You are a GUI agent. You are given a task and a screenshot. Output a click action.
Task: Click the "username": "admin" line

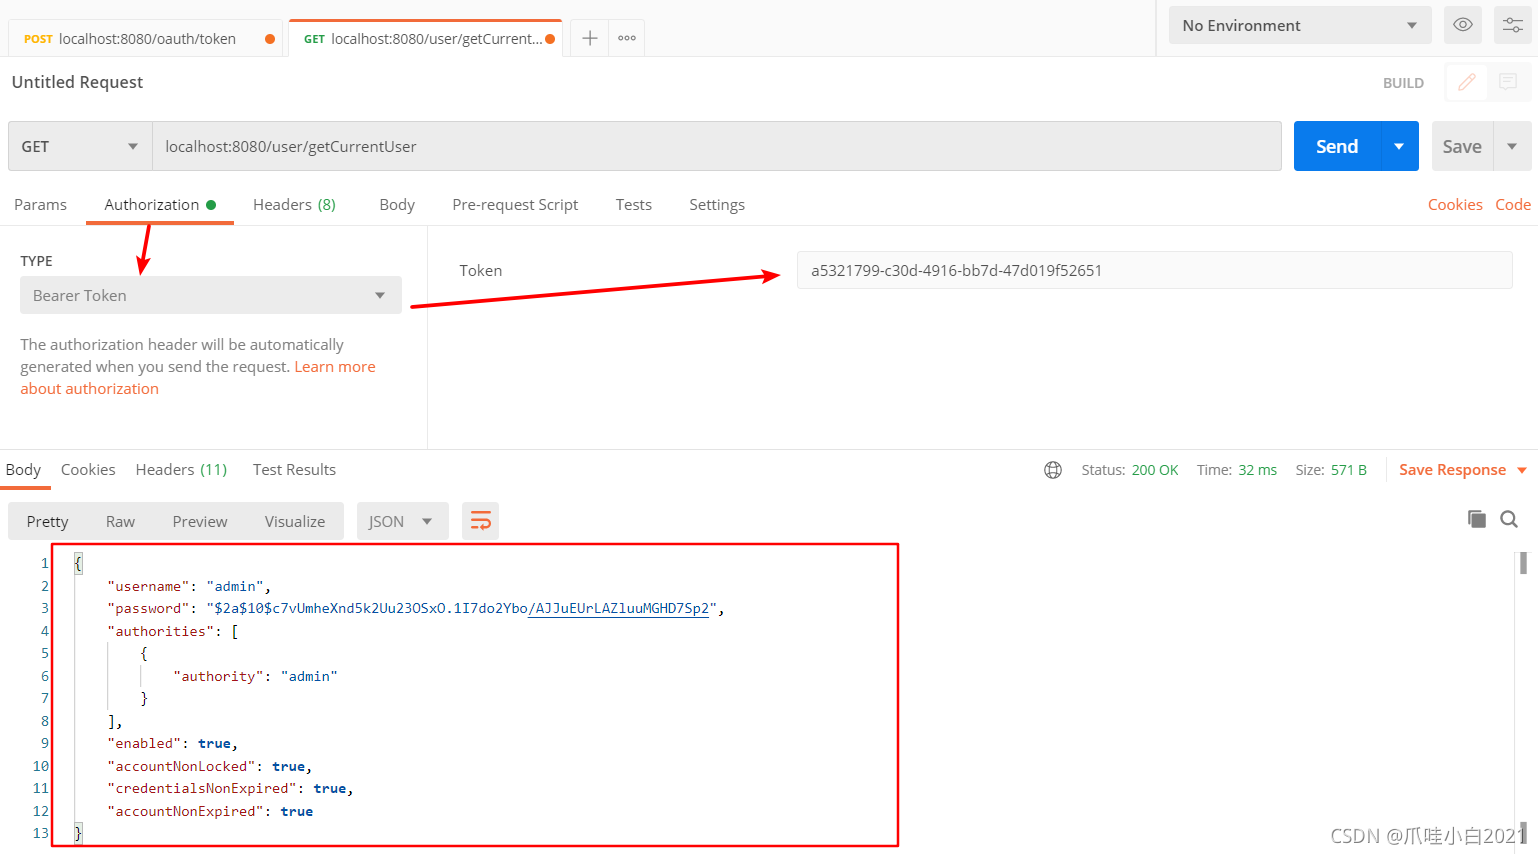(x=189, y=586)
